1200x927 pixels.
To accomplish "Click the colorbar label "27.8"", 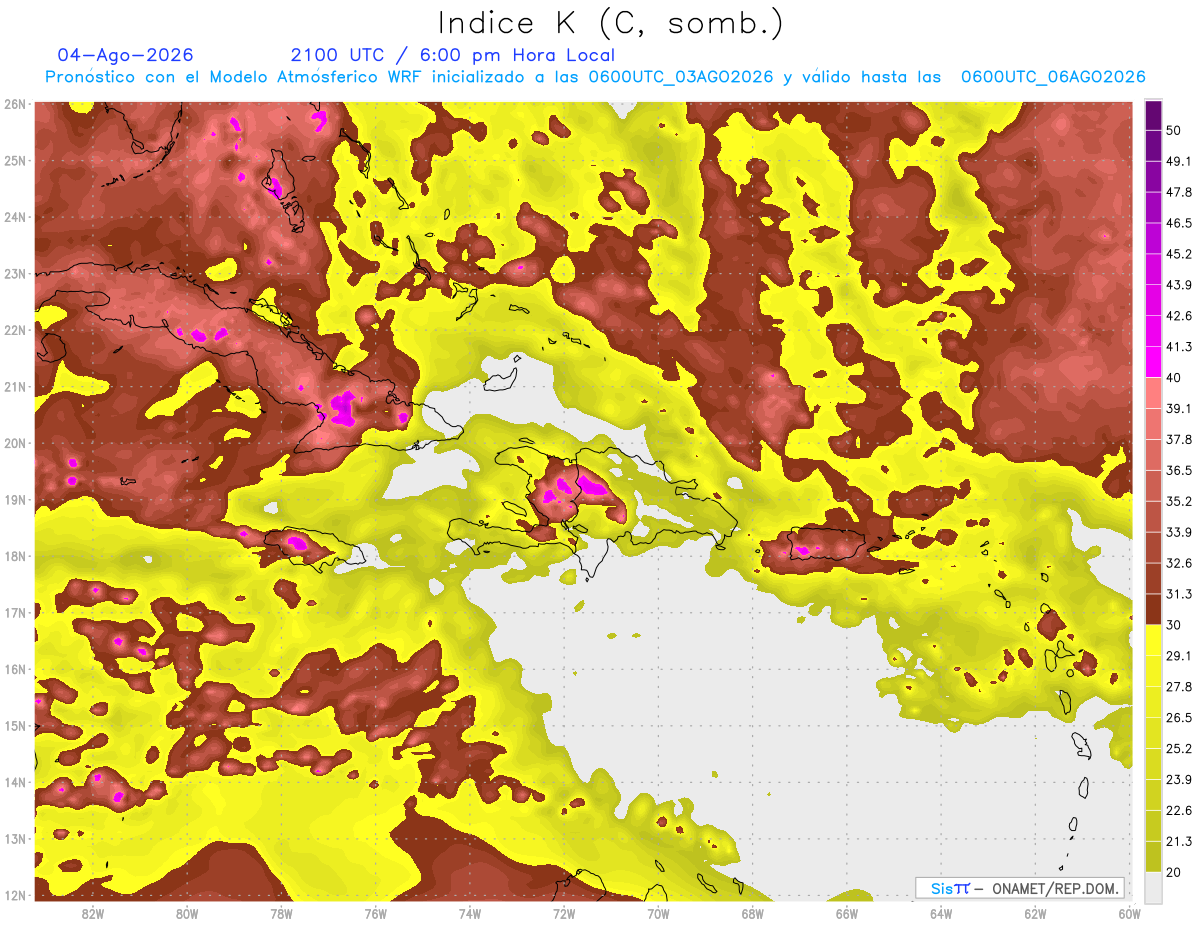I will 1179,686.
